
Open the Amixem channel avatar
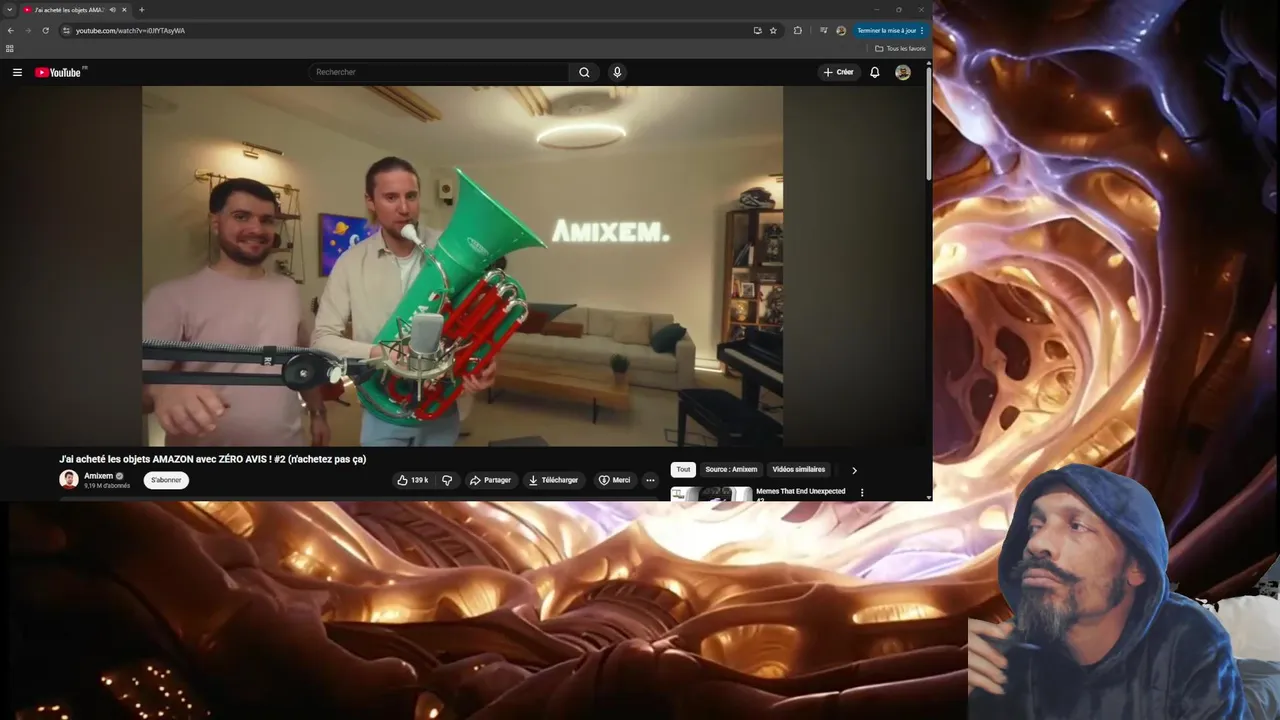[x=69, y=479]
